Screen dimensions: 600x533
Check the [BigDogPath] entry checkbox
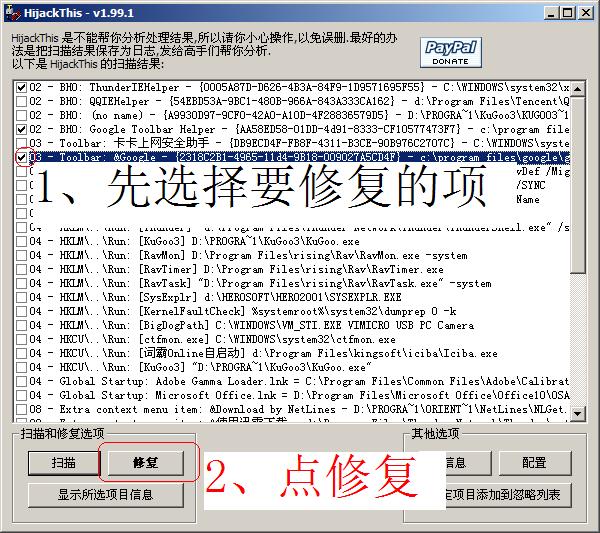(x=21, y=325)
